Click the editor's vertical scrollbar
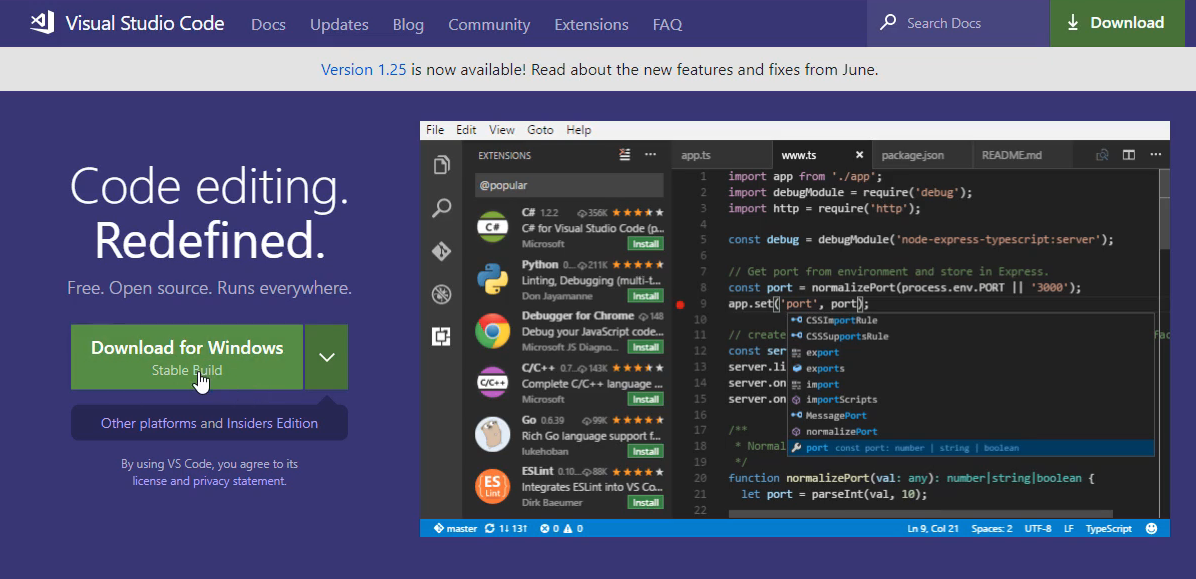The width and height of the screenshot is (1196, 579). 1164,210
